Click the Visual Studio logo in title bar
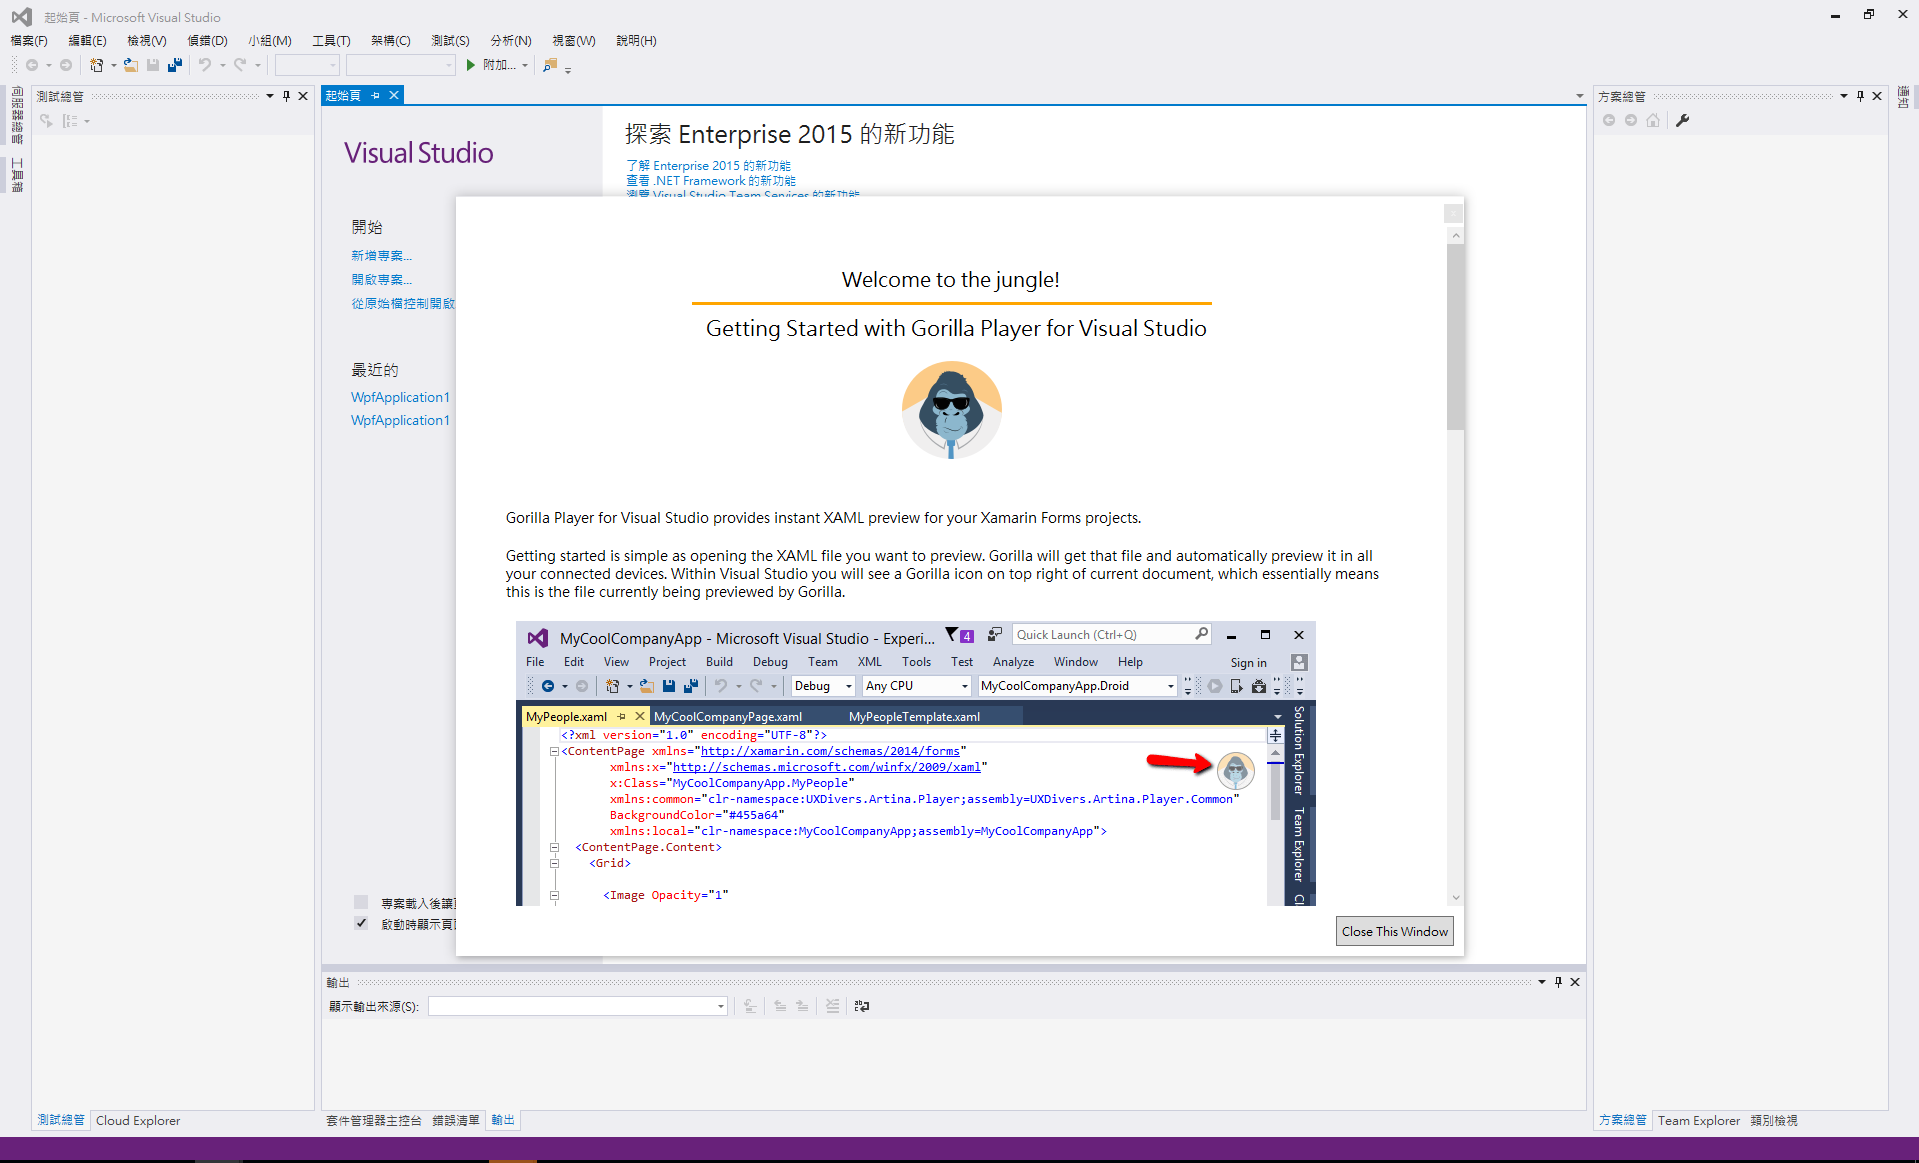 coord(21,17)
